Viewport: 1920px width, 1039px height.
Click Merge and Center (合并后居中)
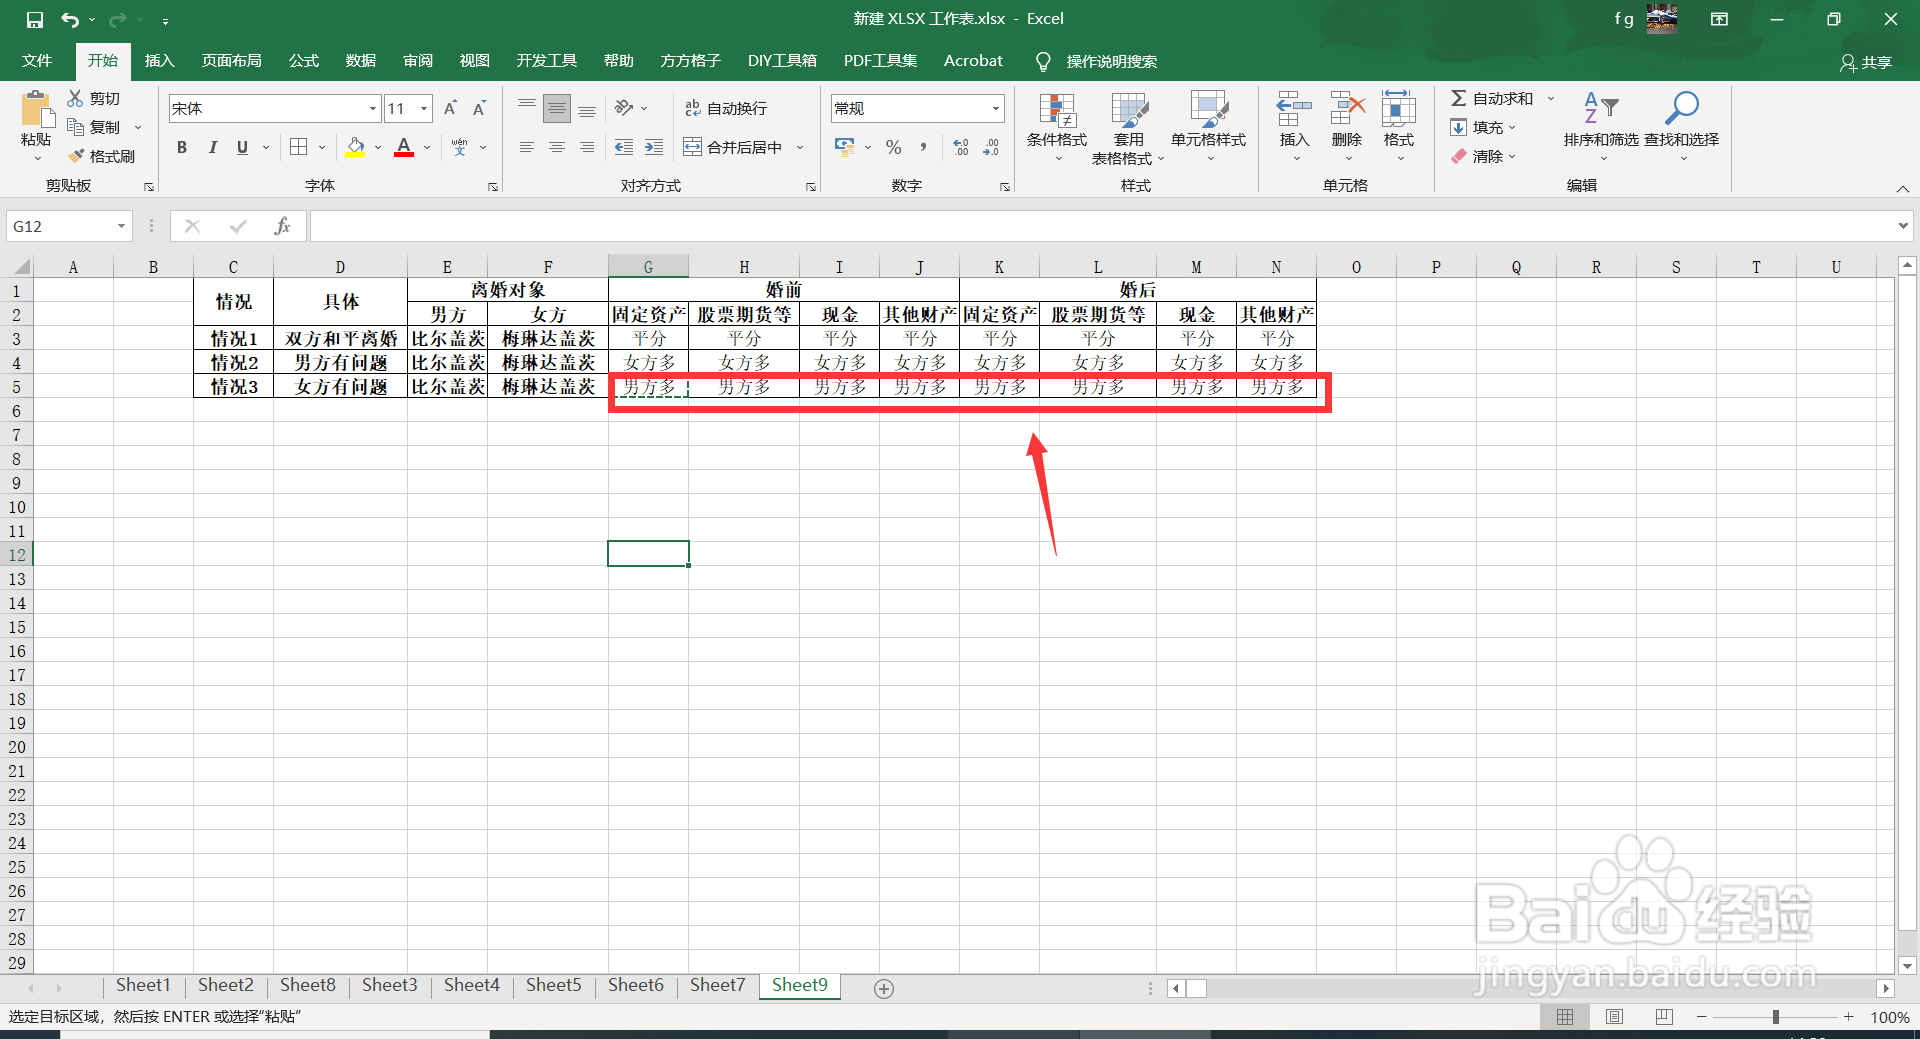click(x=734, y=147)
